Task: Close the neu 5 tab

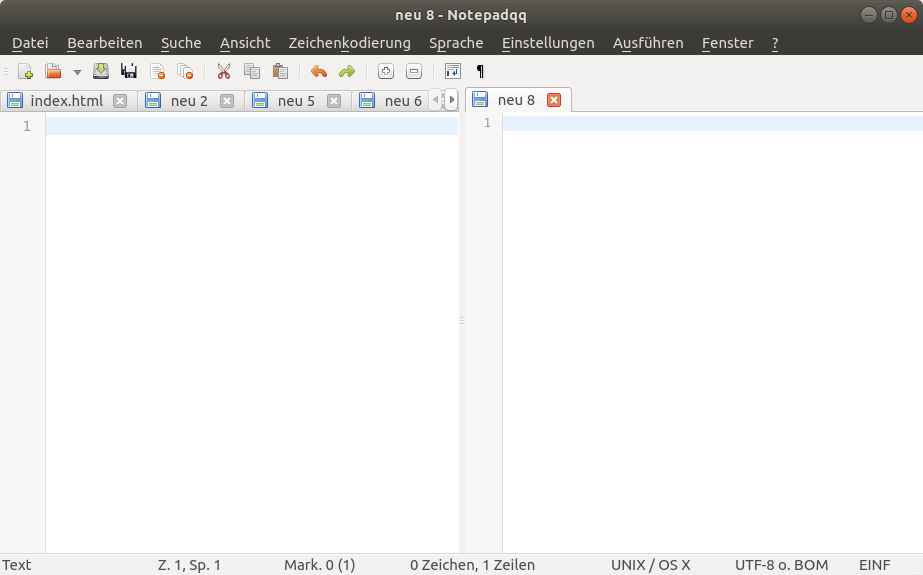Action: (x=334, y=101)
